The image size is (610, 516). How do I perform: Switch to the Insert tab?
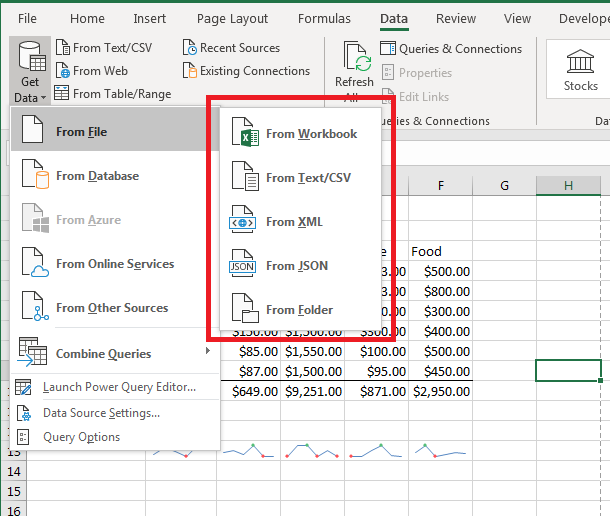(x=149, y=18)
